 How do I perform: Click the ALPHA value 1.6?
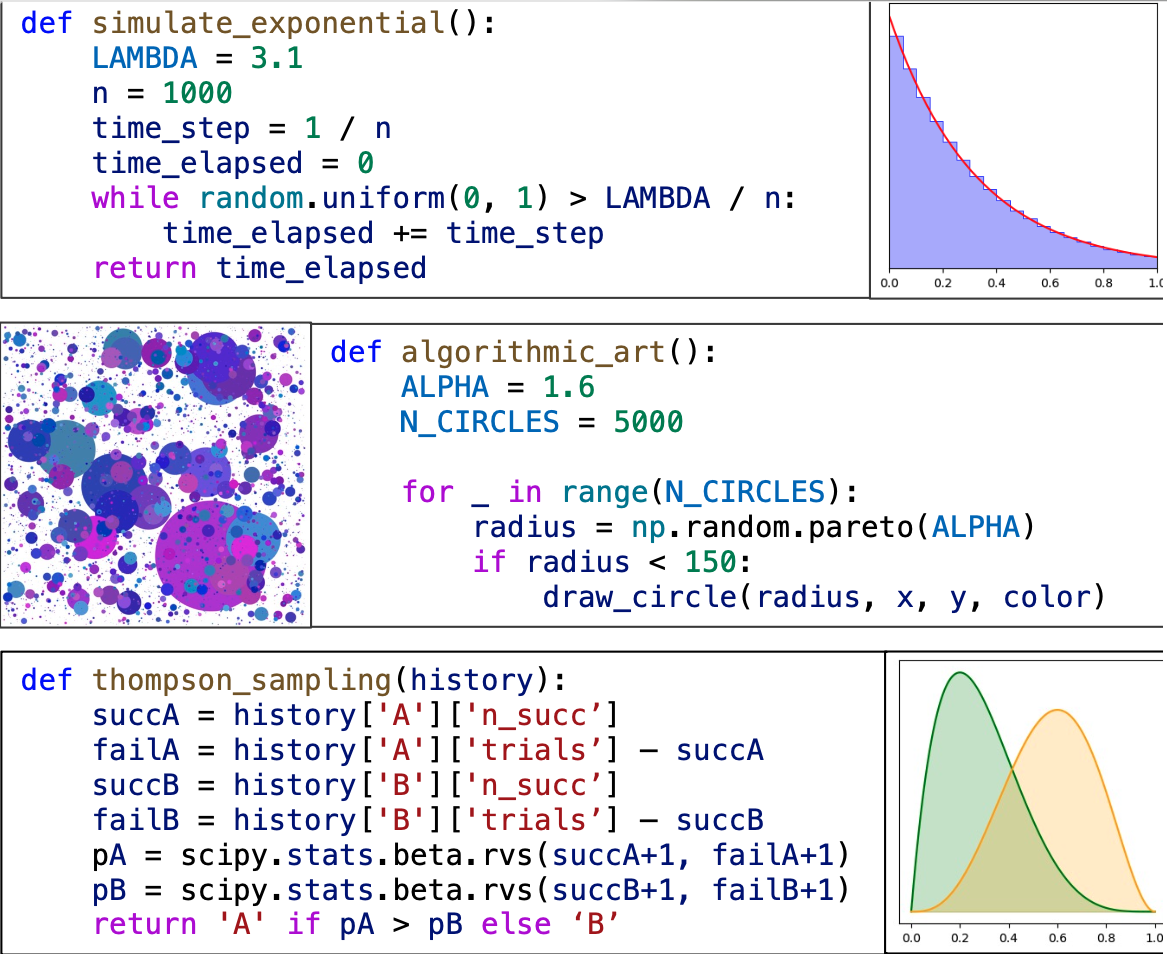pyautogui.click(x=569, y=387)
